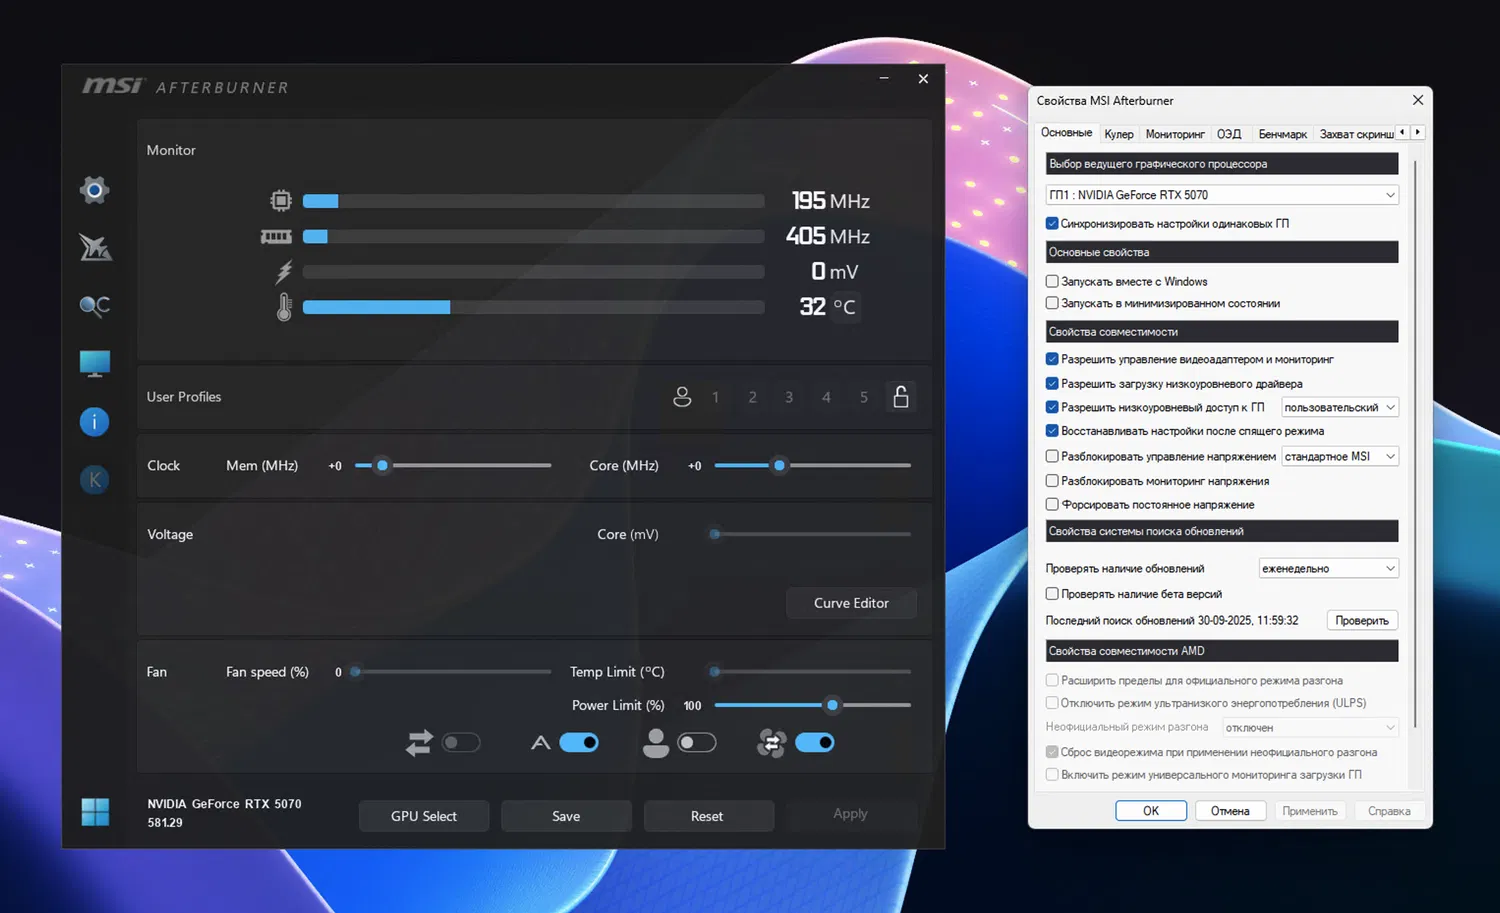Select user profile slot 3

tap(789, 397)
